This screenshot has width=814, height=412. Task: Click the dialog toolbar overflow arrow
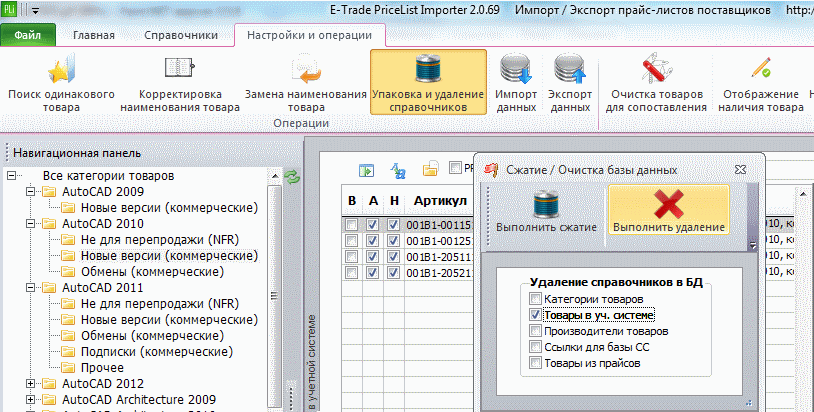pyautogui.click(x=753, y=246)
